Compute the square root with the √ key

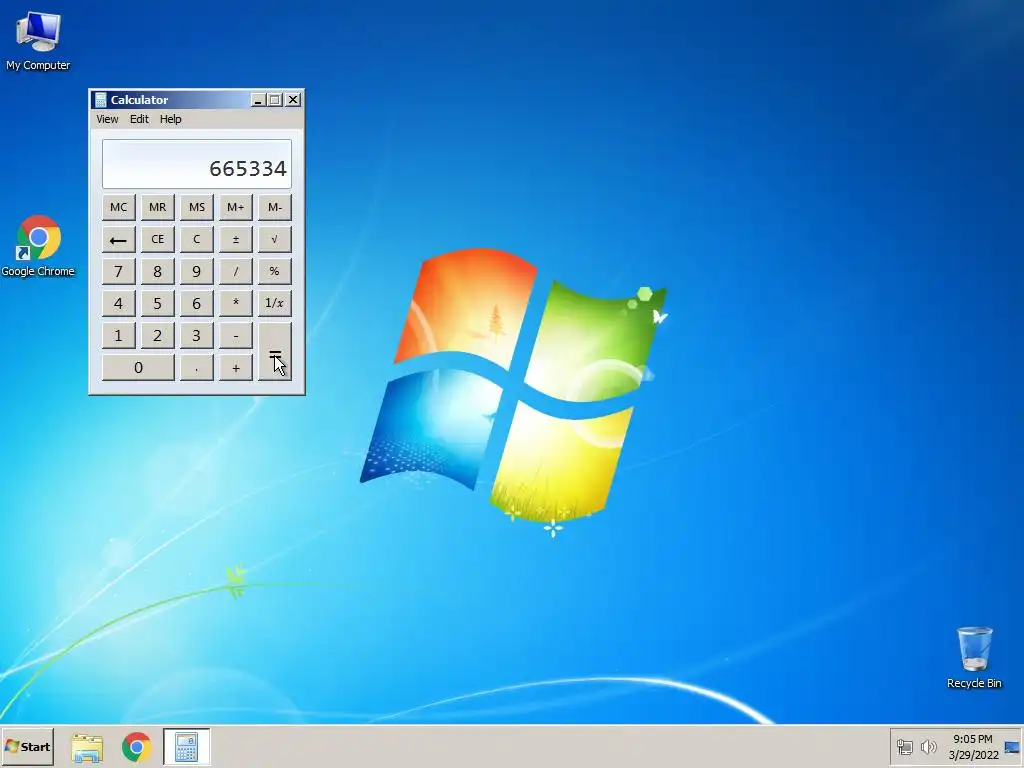pos(274,240)
